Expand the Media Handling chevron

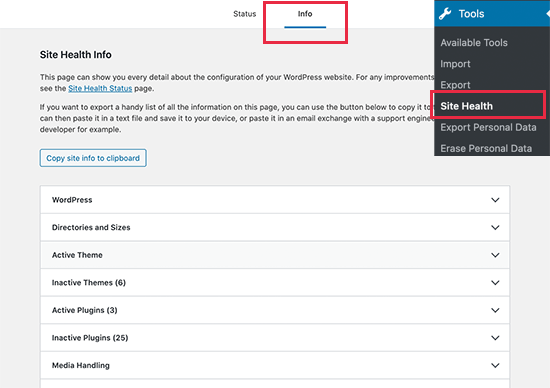pyautogui.click(x=495, y=366)
